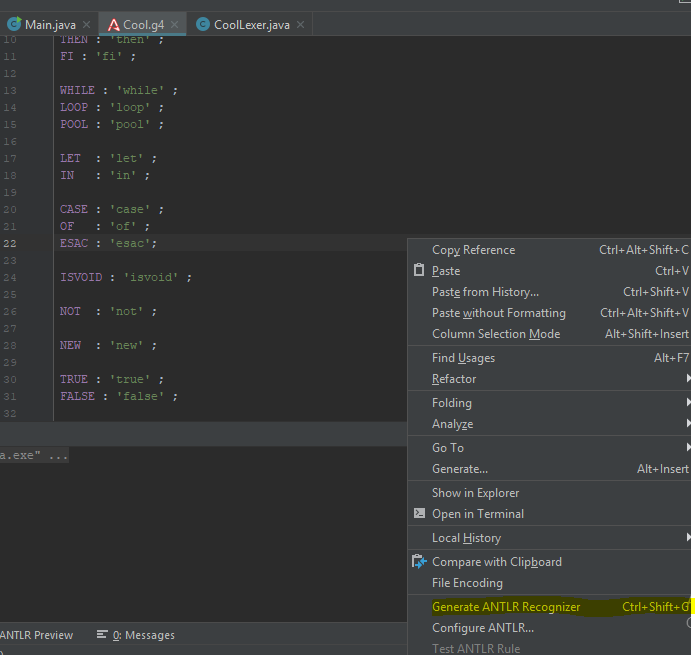Close the Cool.g4 editor tab
Screen dimensions: 695x655
tap(176, 24)
